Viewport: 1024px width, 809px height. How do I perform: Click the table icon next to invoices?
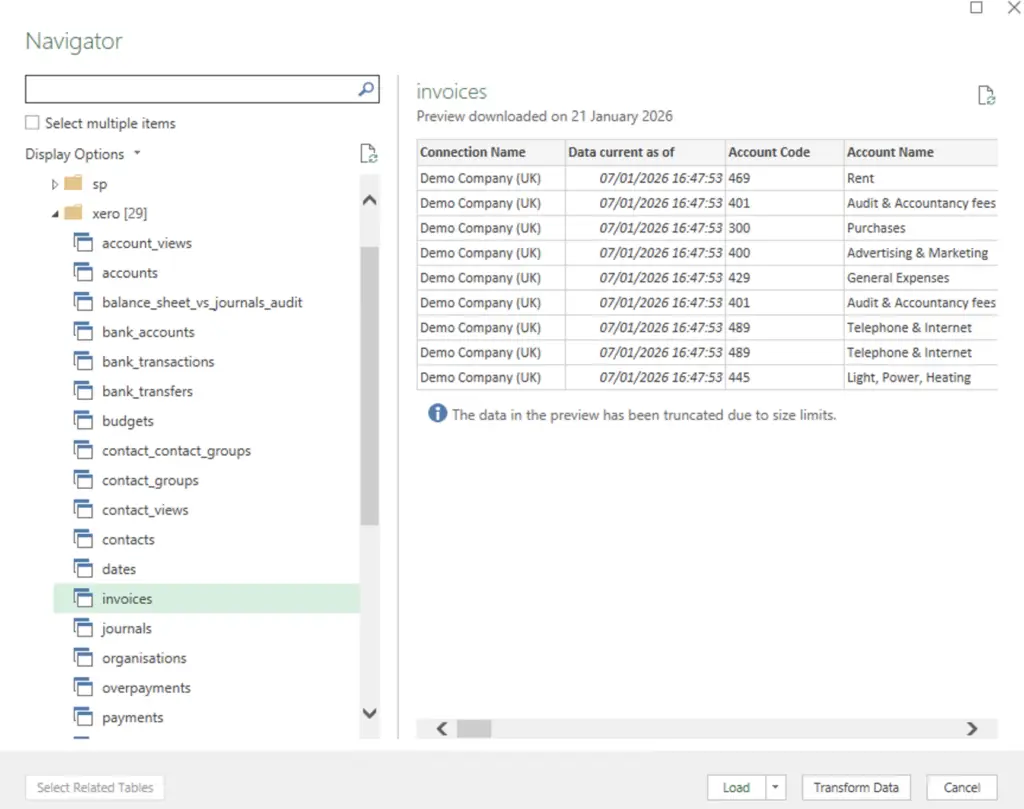click(83, 598)
